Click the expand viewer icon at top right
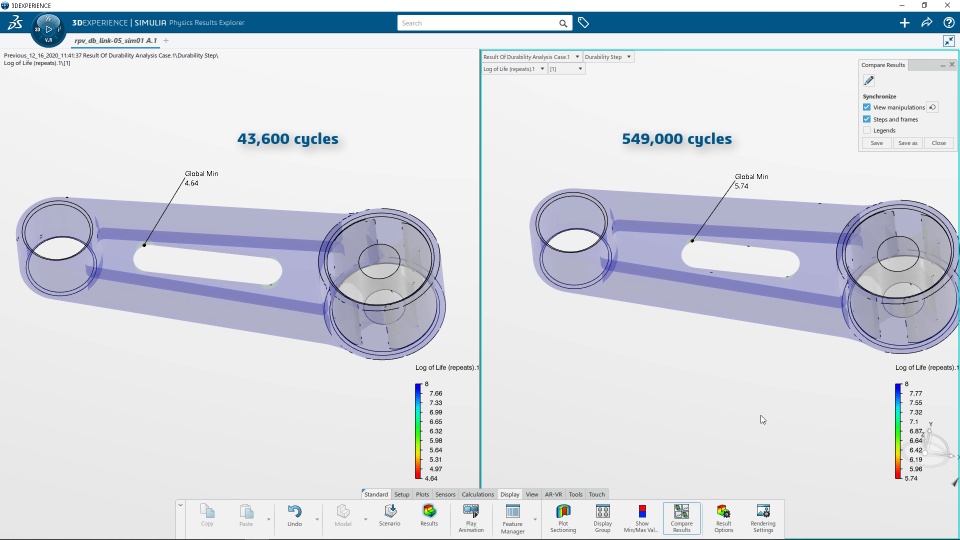This screenshot has height=540, width=960. coord(948,41)
